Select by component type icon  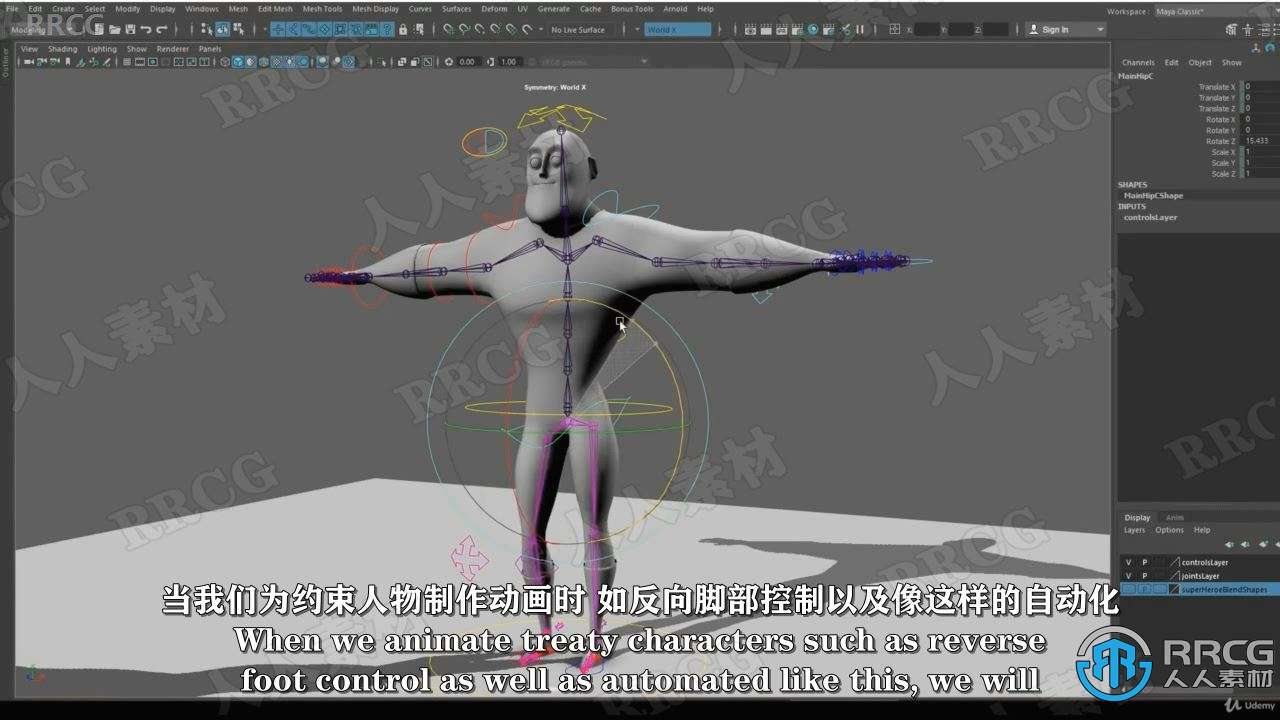tap(238, 29)
